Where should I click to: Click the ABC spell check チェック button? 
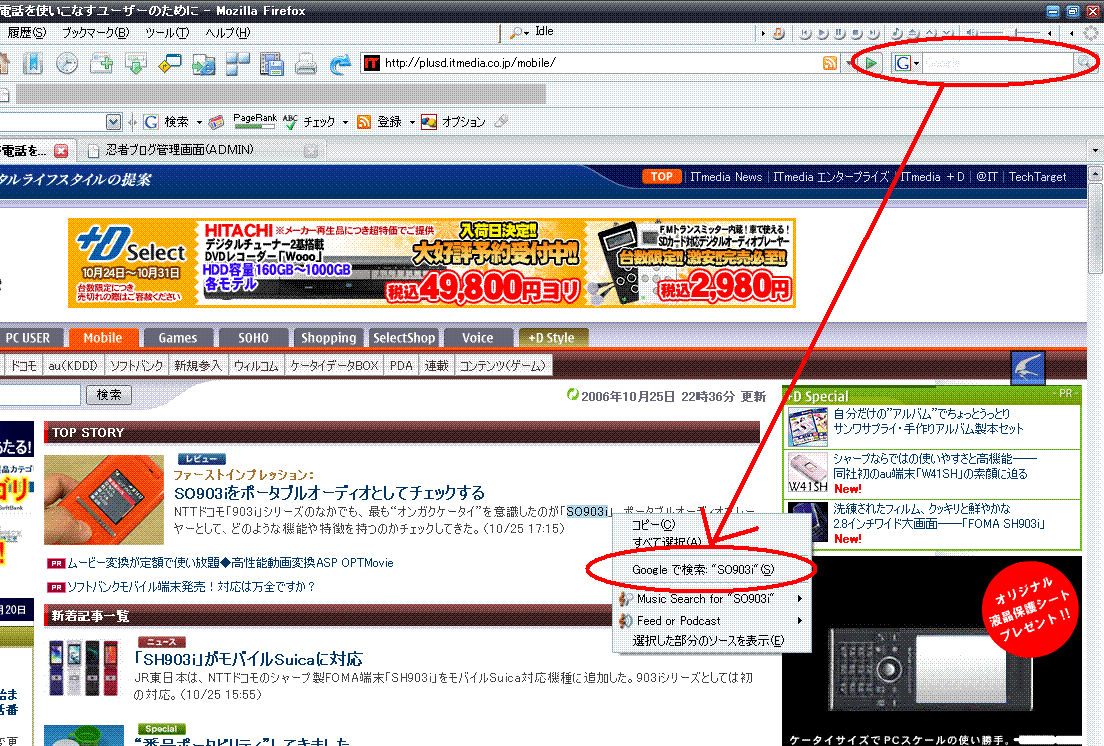[x=308, y=122]
